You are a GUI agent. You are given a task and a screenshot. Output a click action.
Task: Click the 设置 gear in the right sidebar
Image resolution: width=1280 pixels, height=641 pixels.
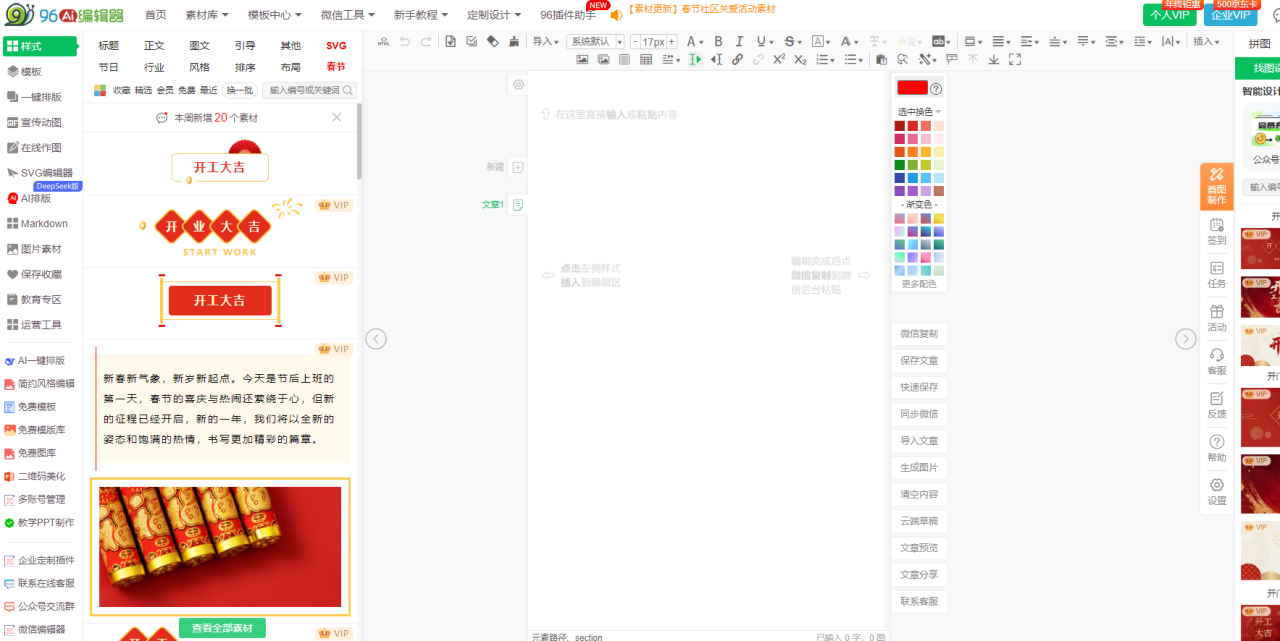click(x=1216, y=491)
